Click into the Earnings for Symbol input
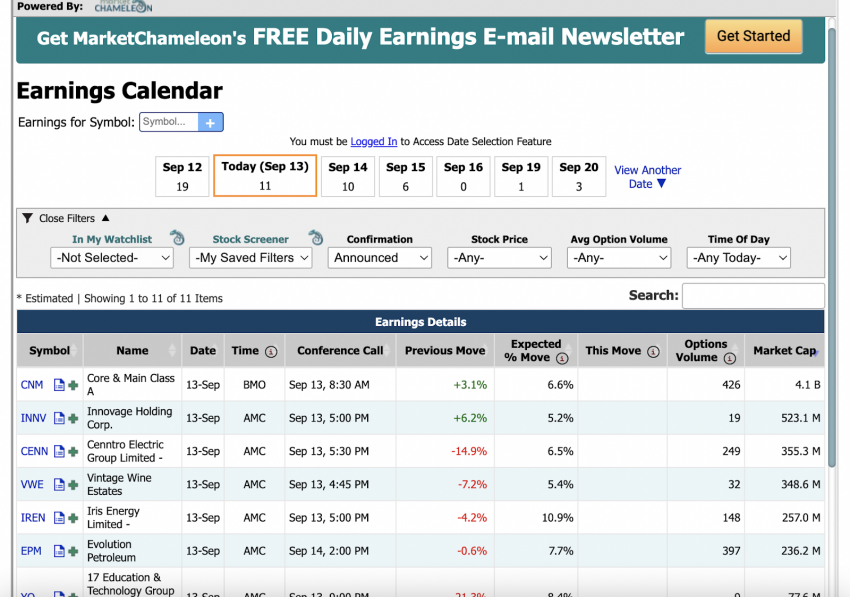 169,122
